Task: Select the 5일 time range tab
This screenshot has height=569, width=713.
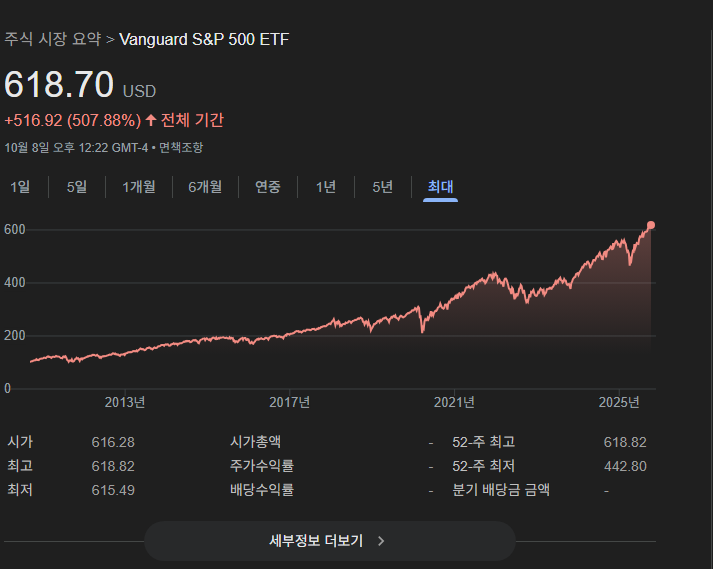Action: (x=77, y=186)
